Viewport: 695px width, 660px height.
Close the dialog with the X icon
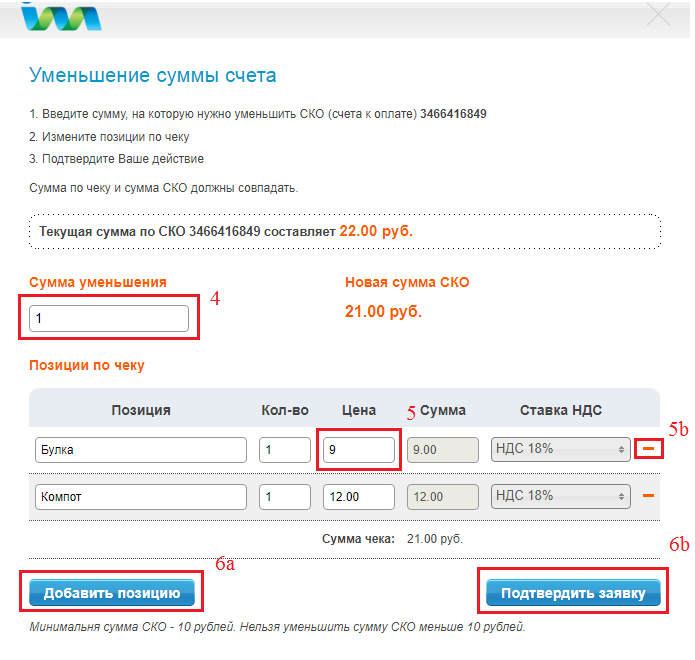(x=658, y=15)
